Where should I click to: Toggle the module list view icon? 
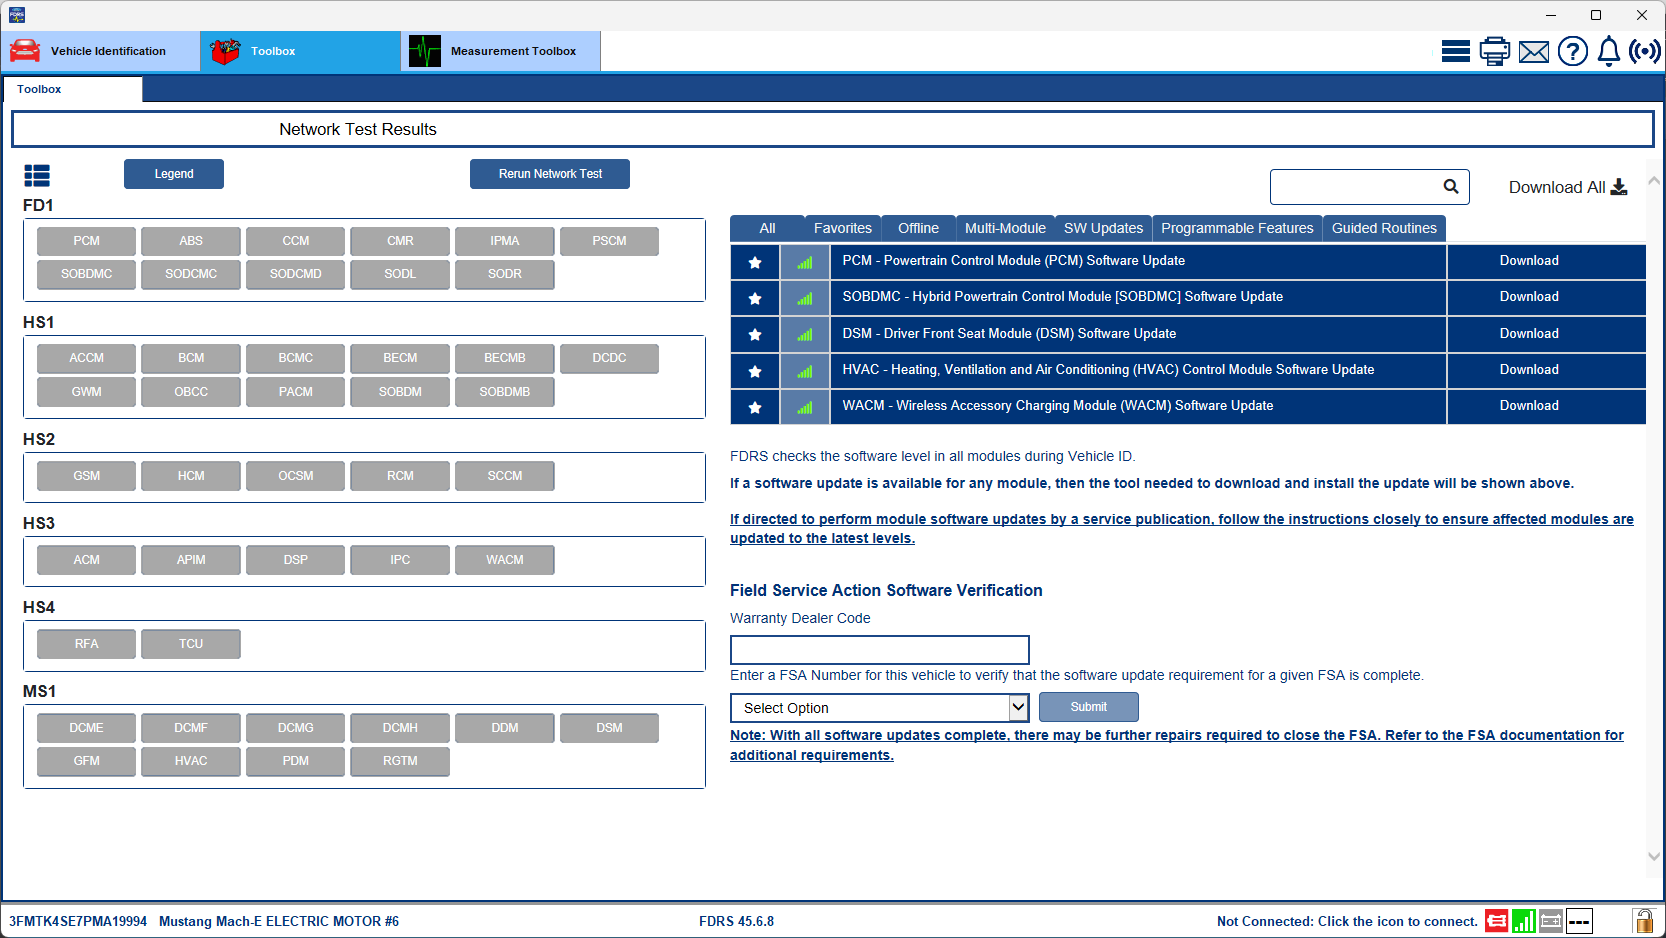coord(37,176)
